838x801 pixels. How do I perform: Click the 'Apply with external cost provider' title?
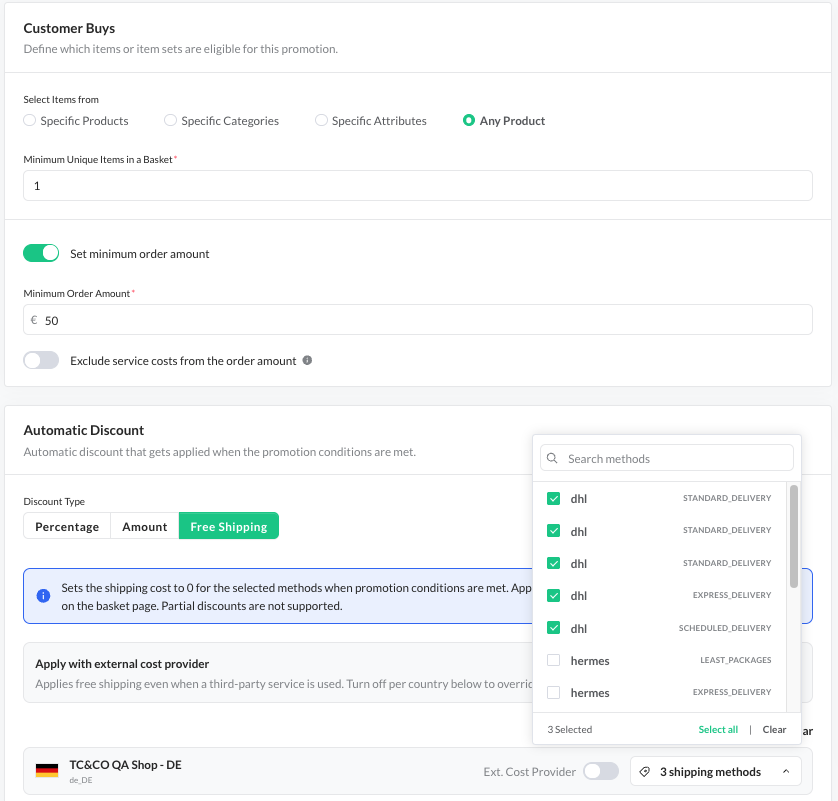tap(122, 664)
